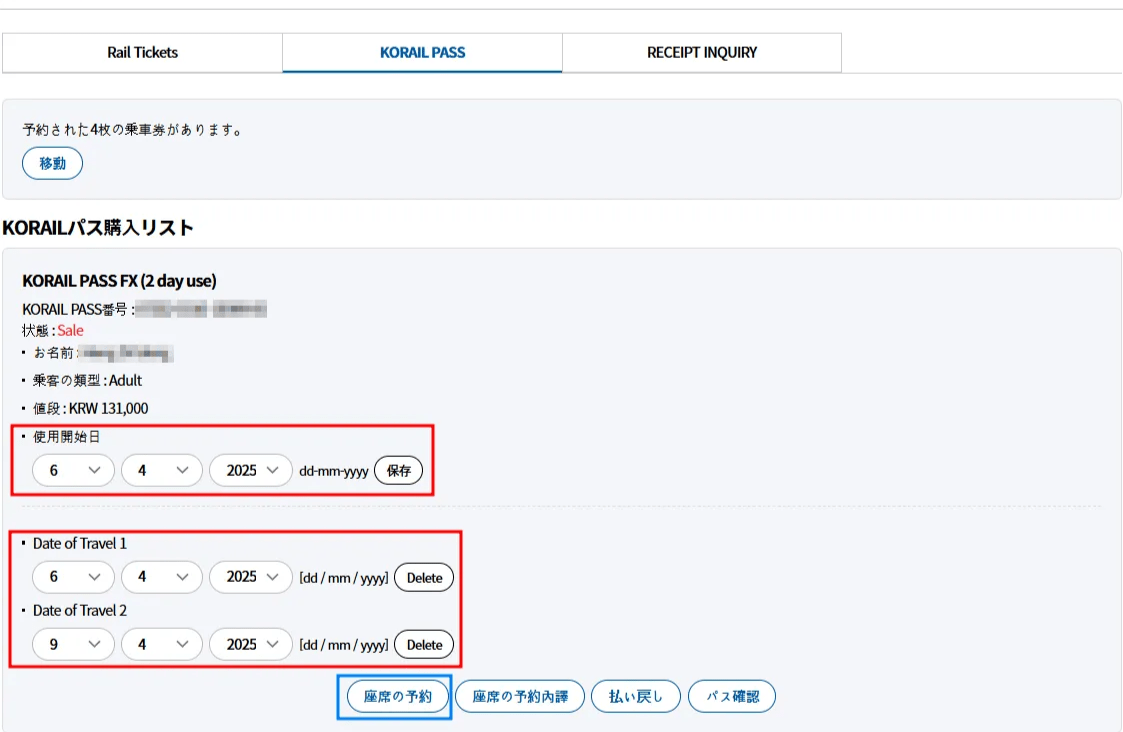The height and width of the screenshot is (732, 1123).
Task: Switch to the Rail Tickets tab
Action: tap(142, 53)
